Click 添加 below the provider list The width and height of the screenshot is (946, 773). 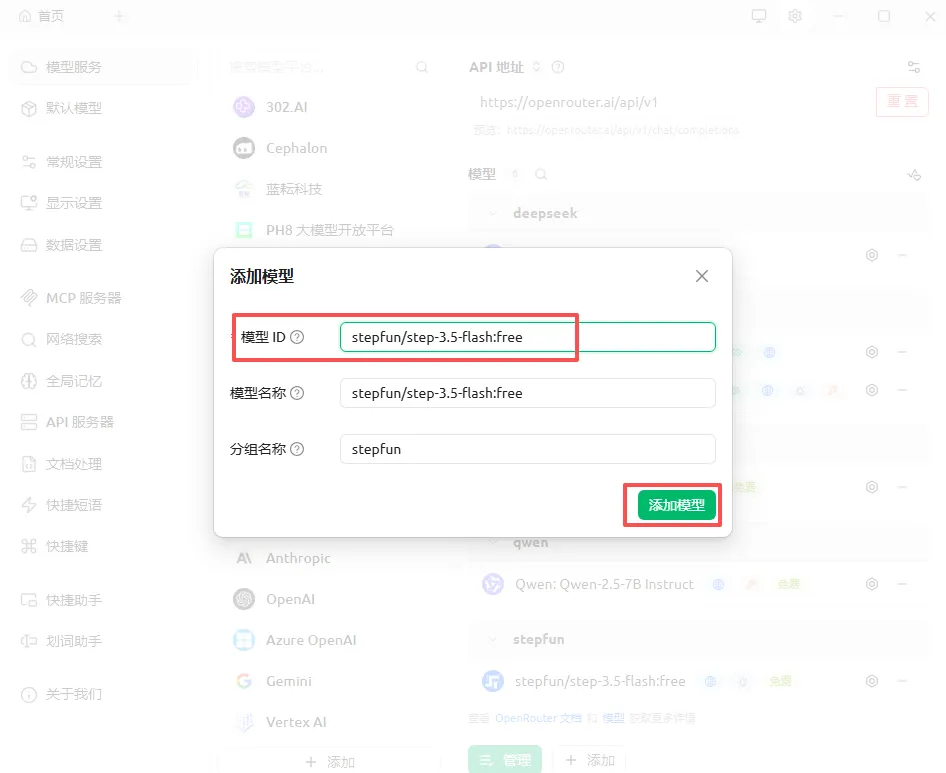[x=330, y=762]
